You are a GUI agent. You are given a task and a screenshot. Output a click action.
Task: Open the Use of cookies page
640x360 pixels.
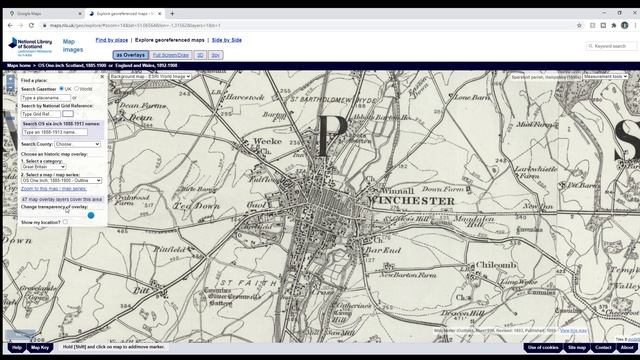[543, 347]
